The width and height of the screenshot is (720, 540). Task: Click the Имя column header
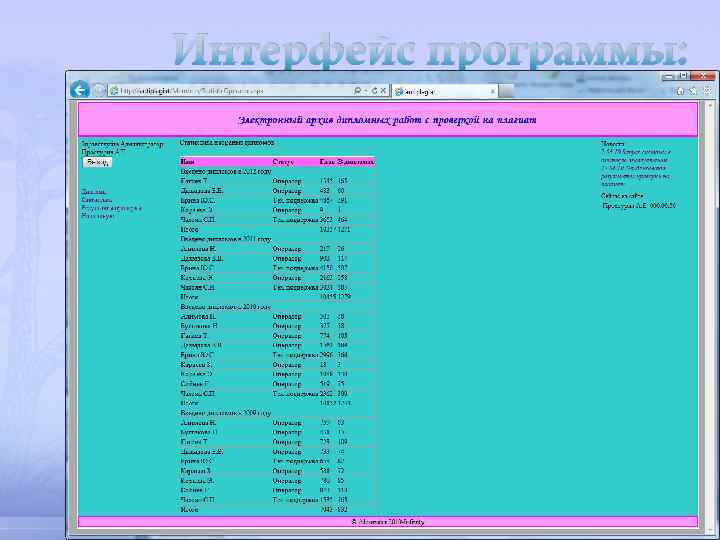click(187, 162)
